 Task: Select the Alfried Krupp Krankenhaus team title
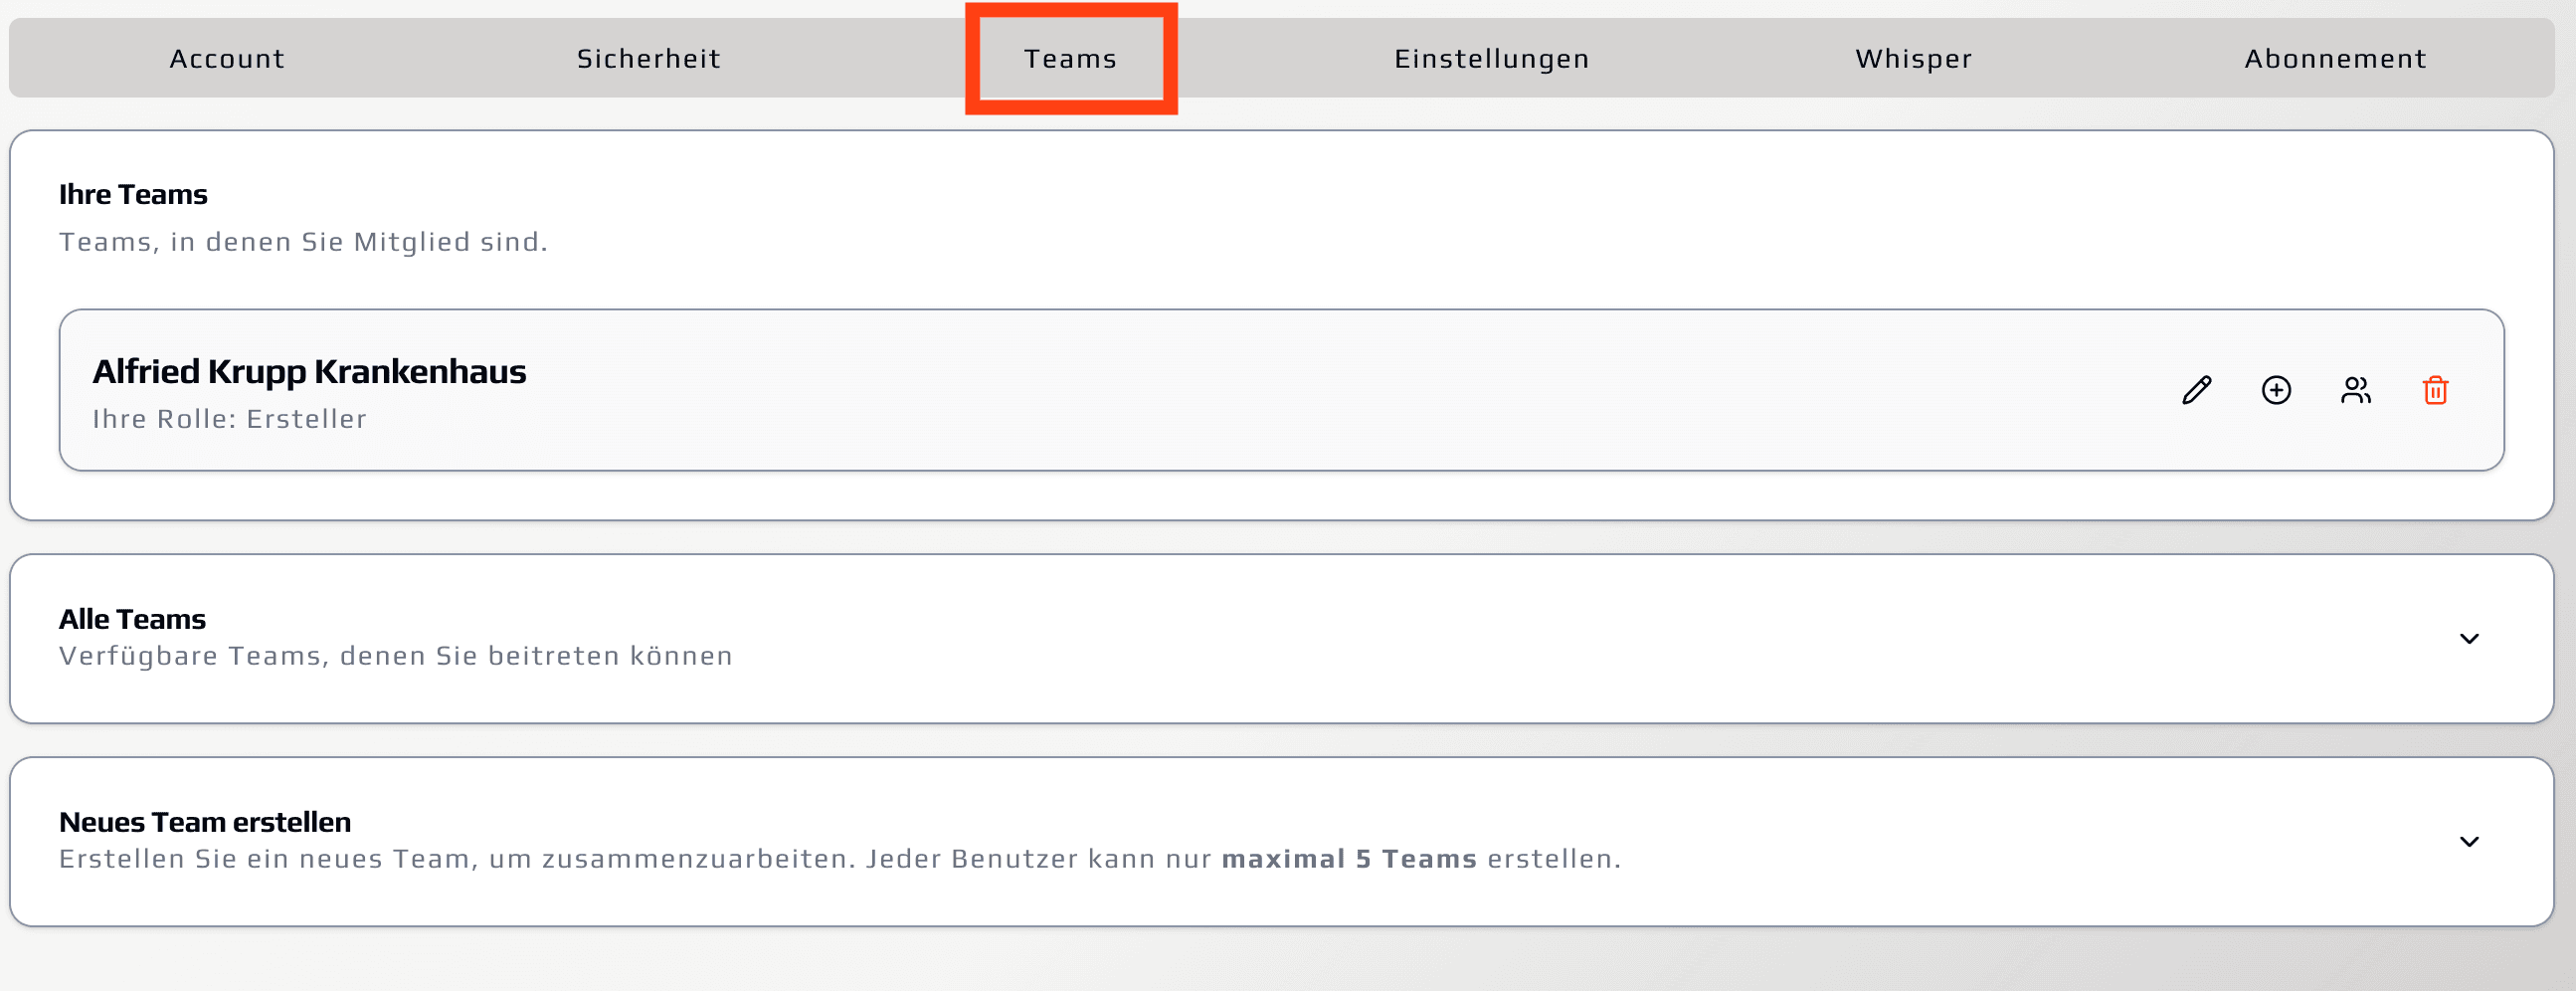(x=309, y=372)
